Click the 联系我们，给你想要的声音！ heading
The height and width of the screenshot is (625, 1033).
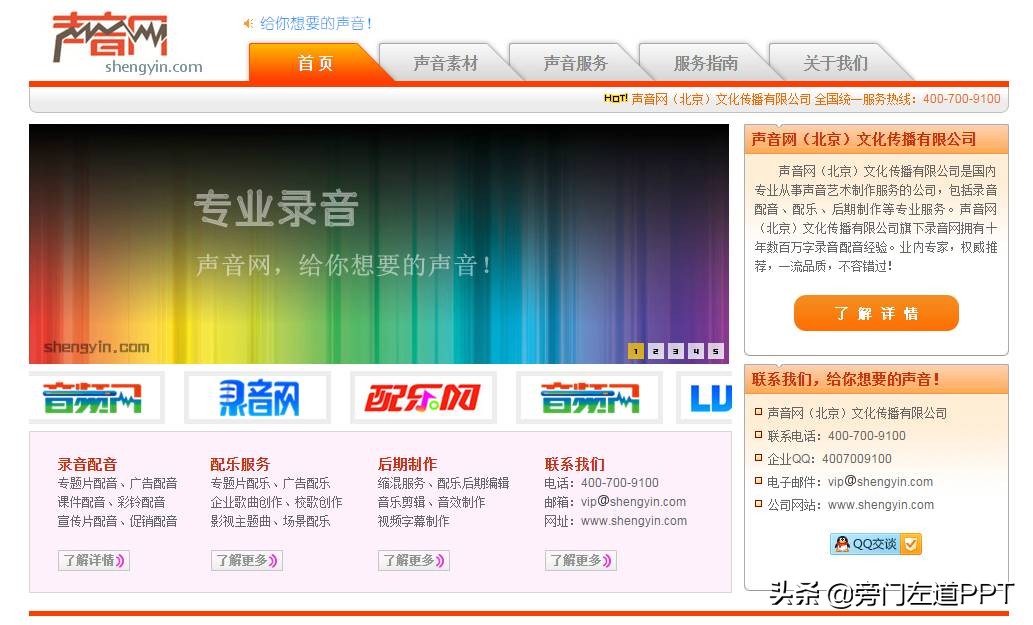click(845, 379)
